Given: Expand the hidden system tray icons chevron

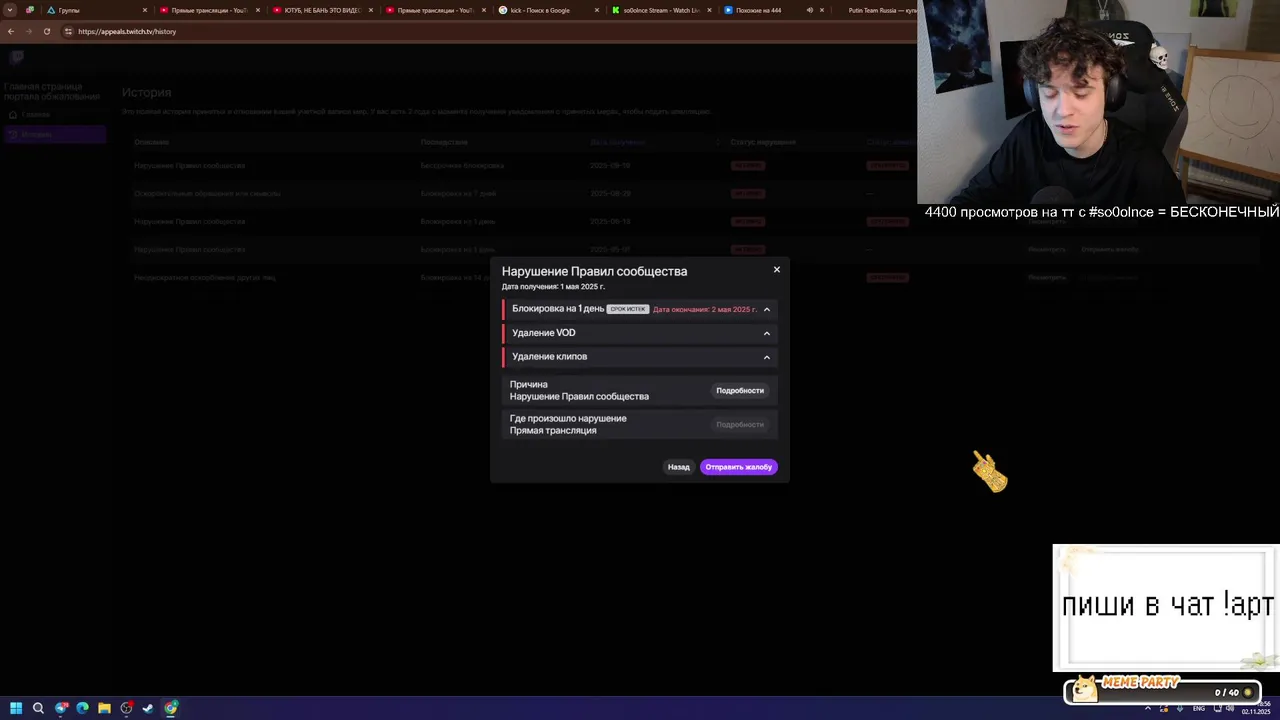Looking at the screenshot, I should pos(1148,708).
